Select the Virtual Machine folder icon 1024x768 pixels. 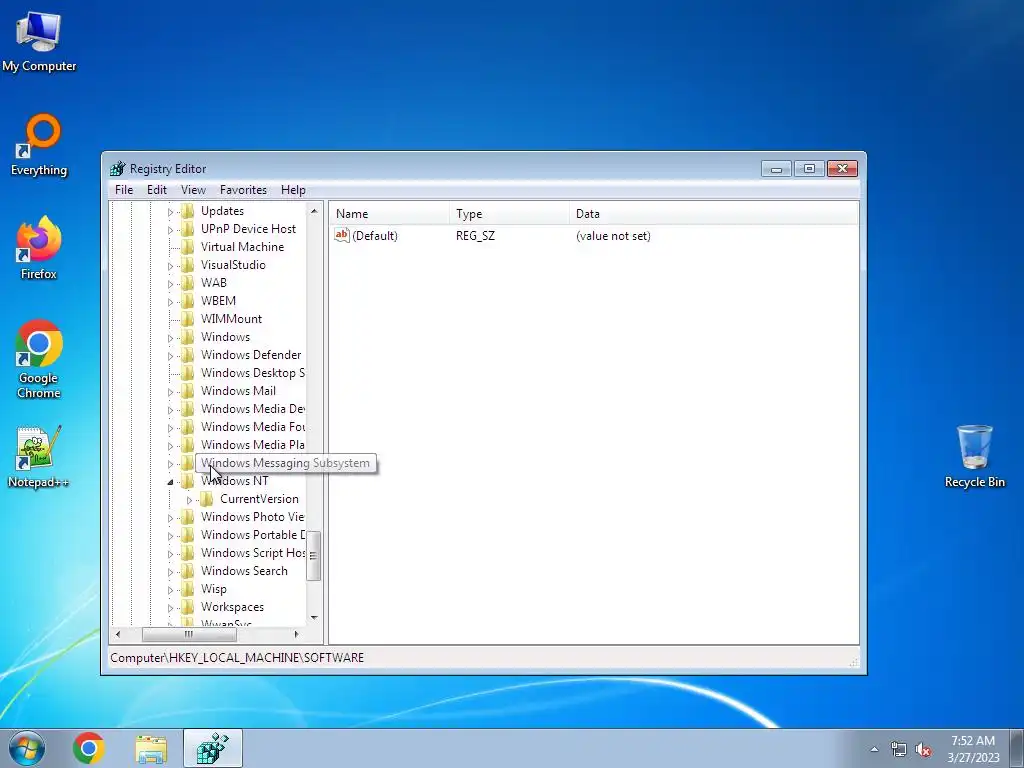click(x=187, y=247)
